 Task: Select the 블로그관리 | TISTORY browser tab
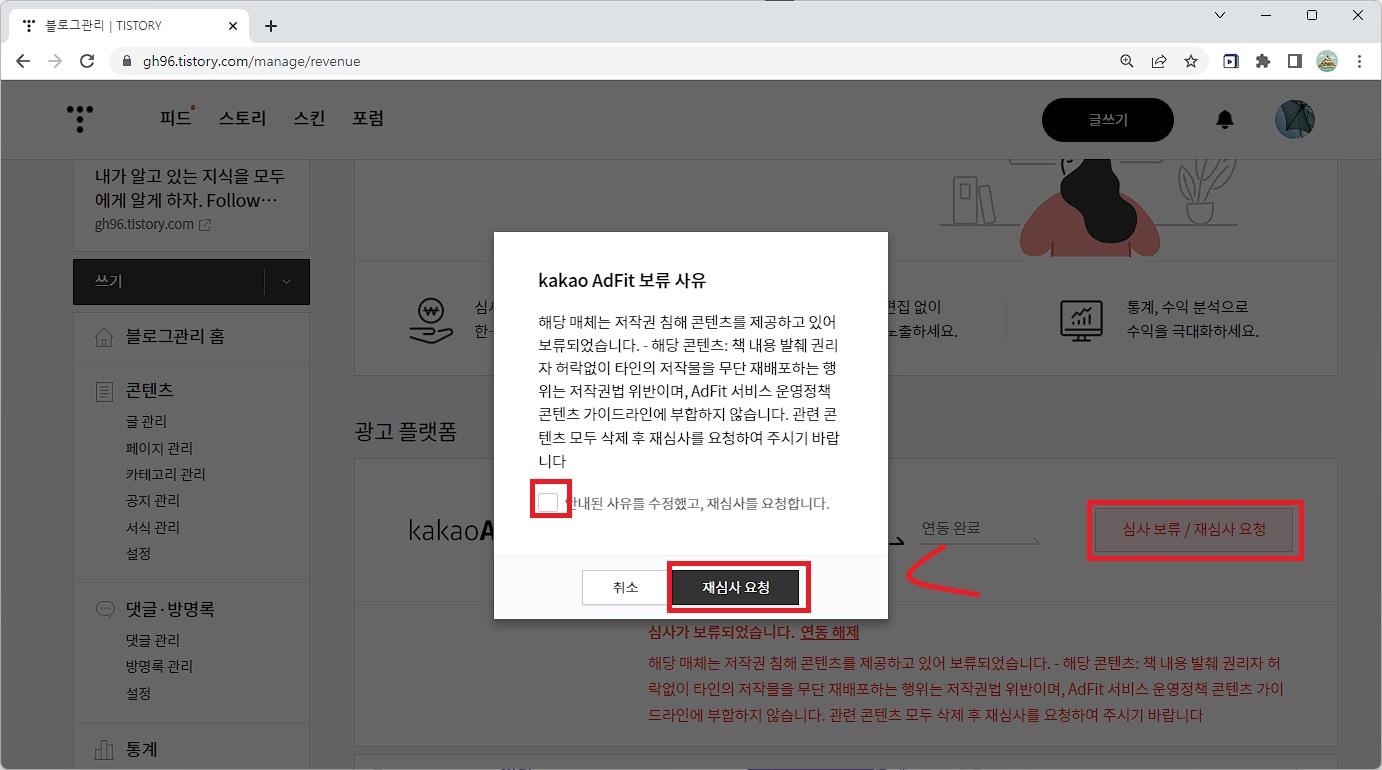[130, 26]
